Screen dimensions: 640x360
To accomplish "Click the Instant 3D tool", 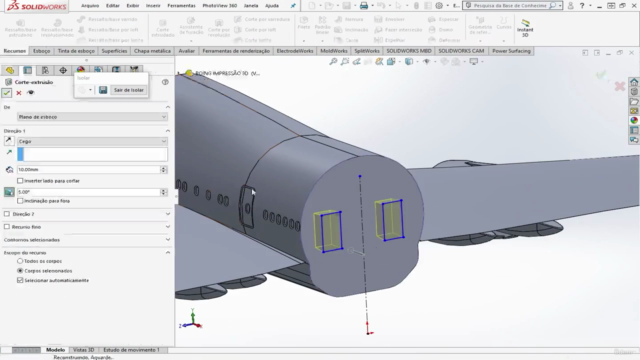I will click(525, 29).
